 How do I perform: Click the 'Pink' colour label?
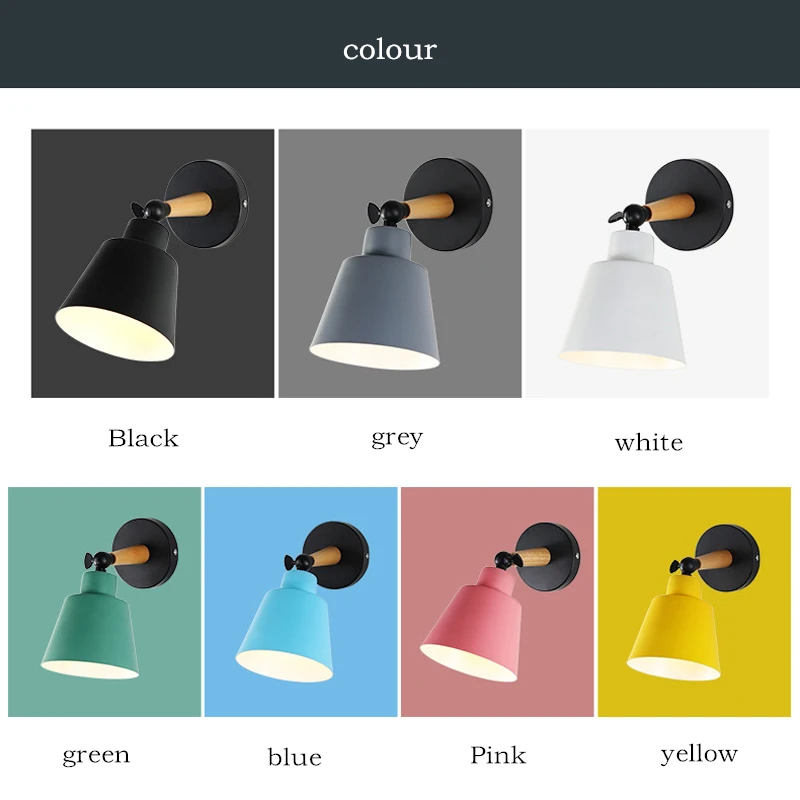(498, 755)
